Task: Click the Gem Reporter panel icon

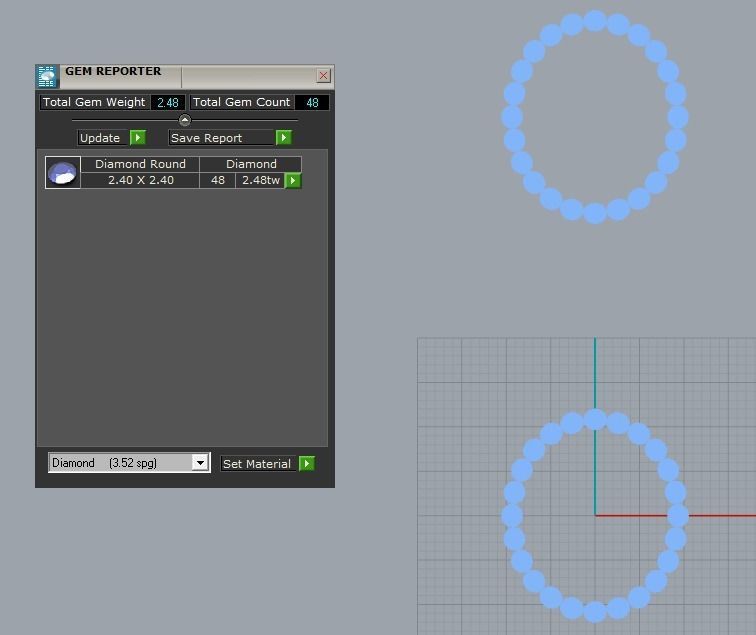Action: 47,77
